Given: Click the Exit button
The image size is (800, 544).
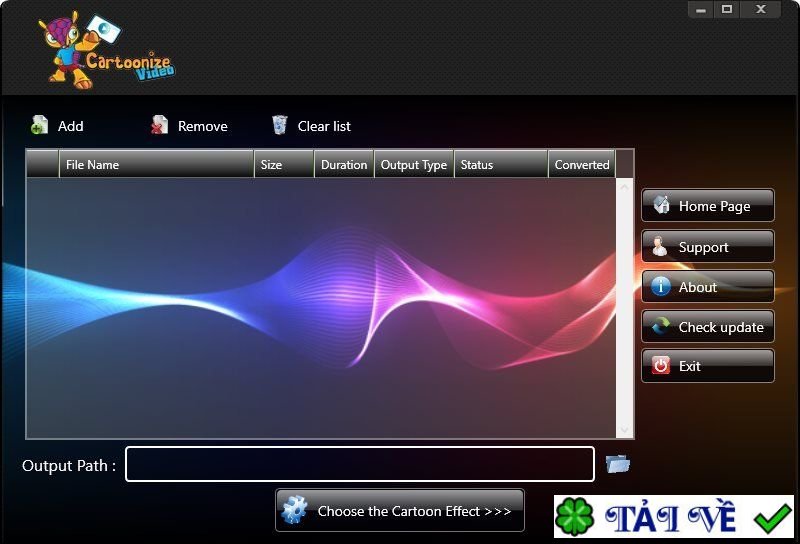Looking at the screenshot, I should click(708, 366).
